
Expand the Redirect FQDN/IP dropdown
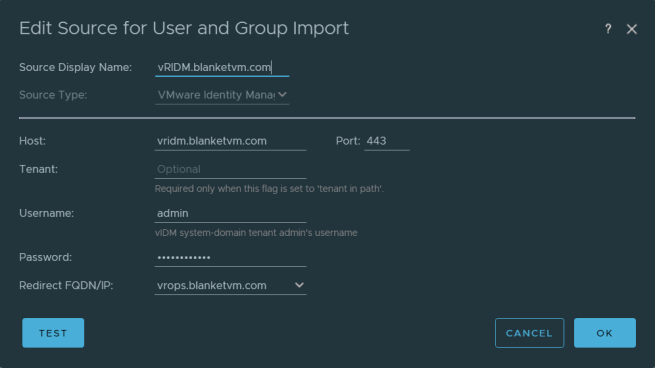[x=230, y=286]
